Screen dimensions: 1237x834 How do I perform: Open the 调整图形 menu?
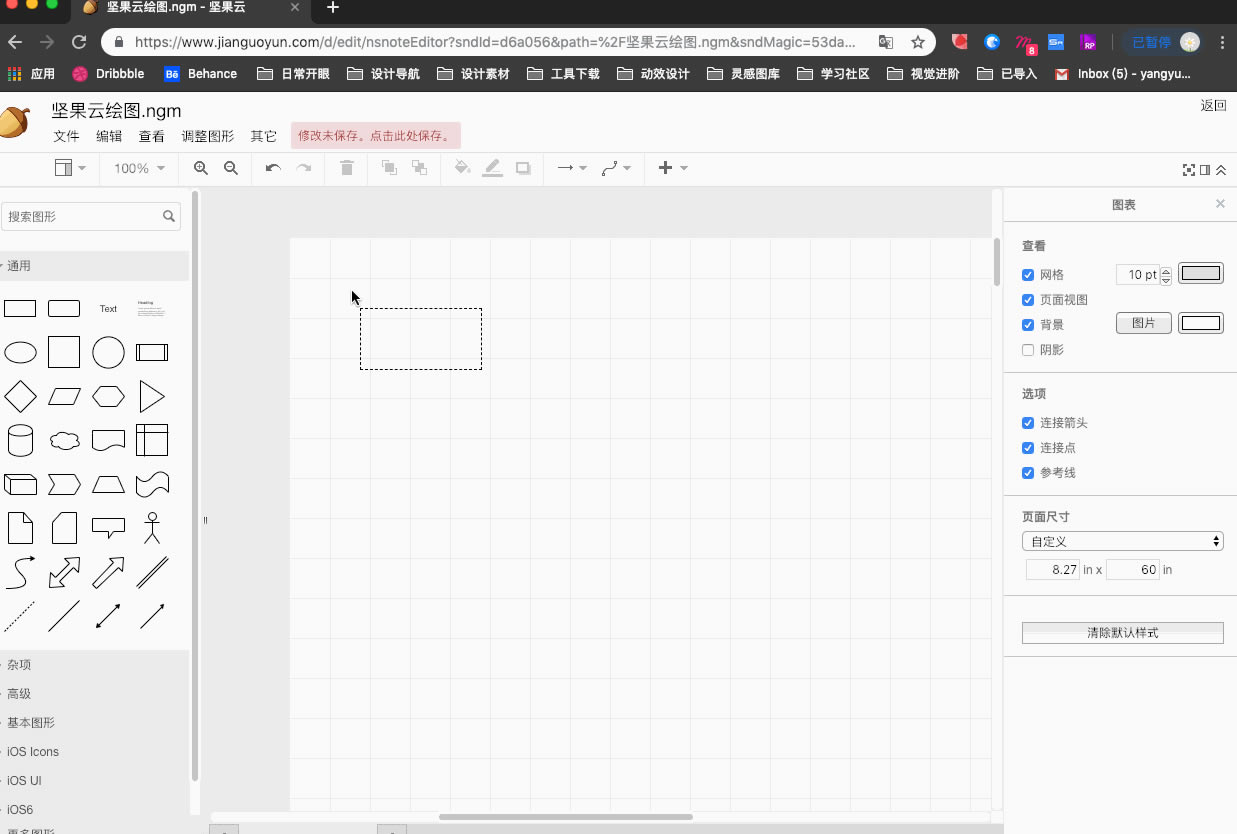pos(207,136)
